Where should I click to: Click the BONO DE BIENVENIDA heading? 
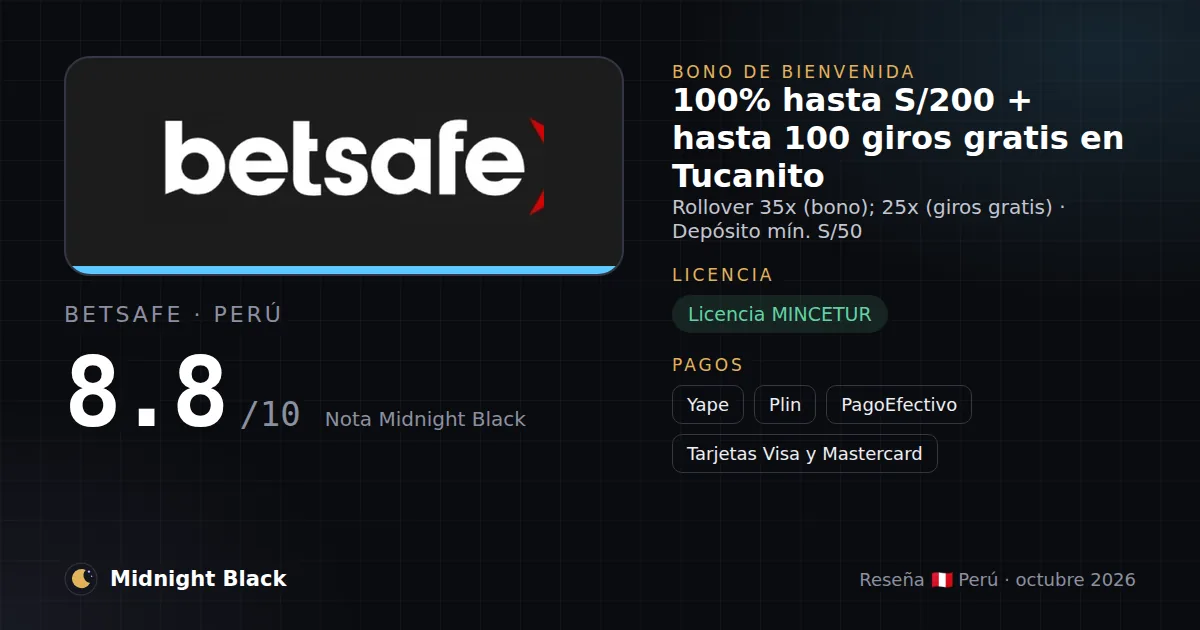click(x=794, y=72)
